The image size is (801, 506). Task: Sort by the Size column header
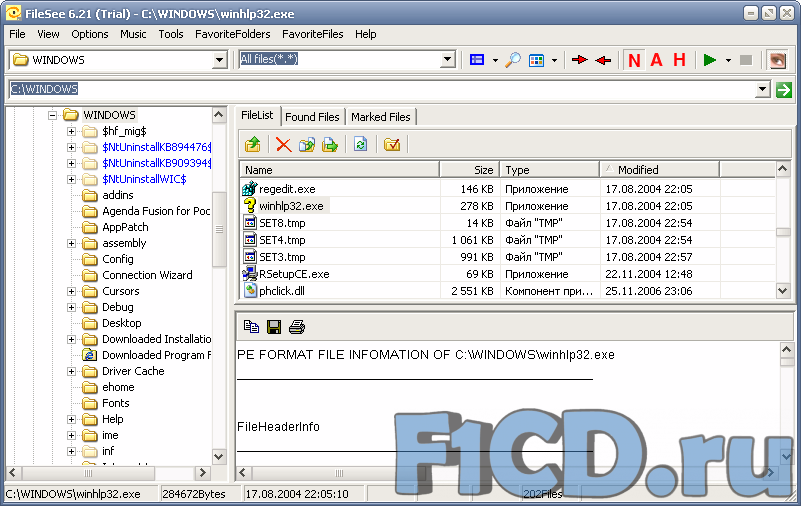pos(469,170)
